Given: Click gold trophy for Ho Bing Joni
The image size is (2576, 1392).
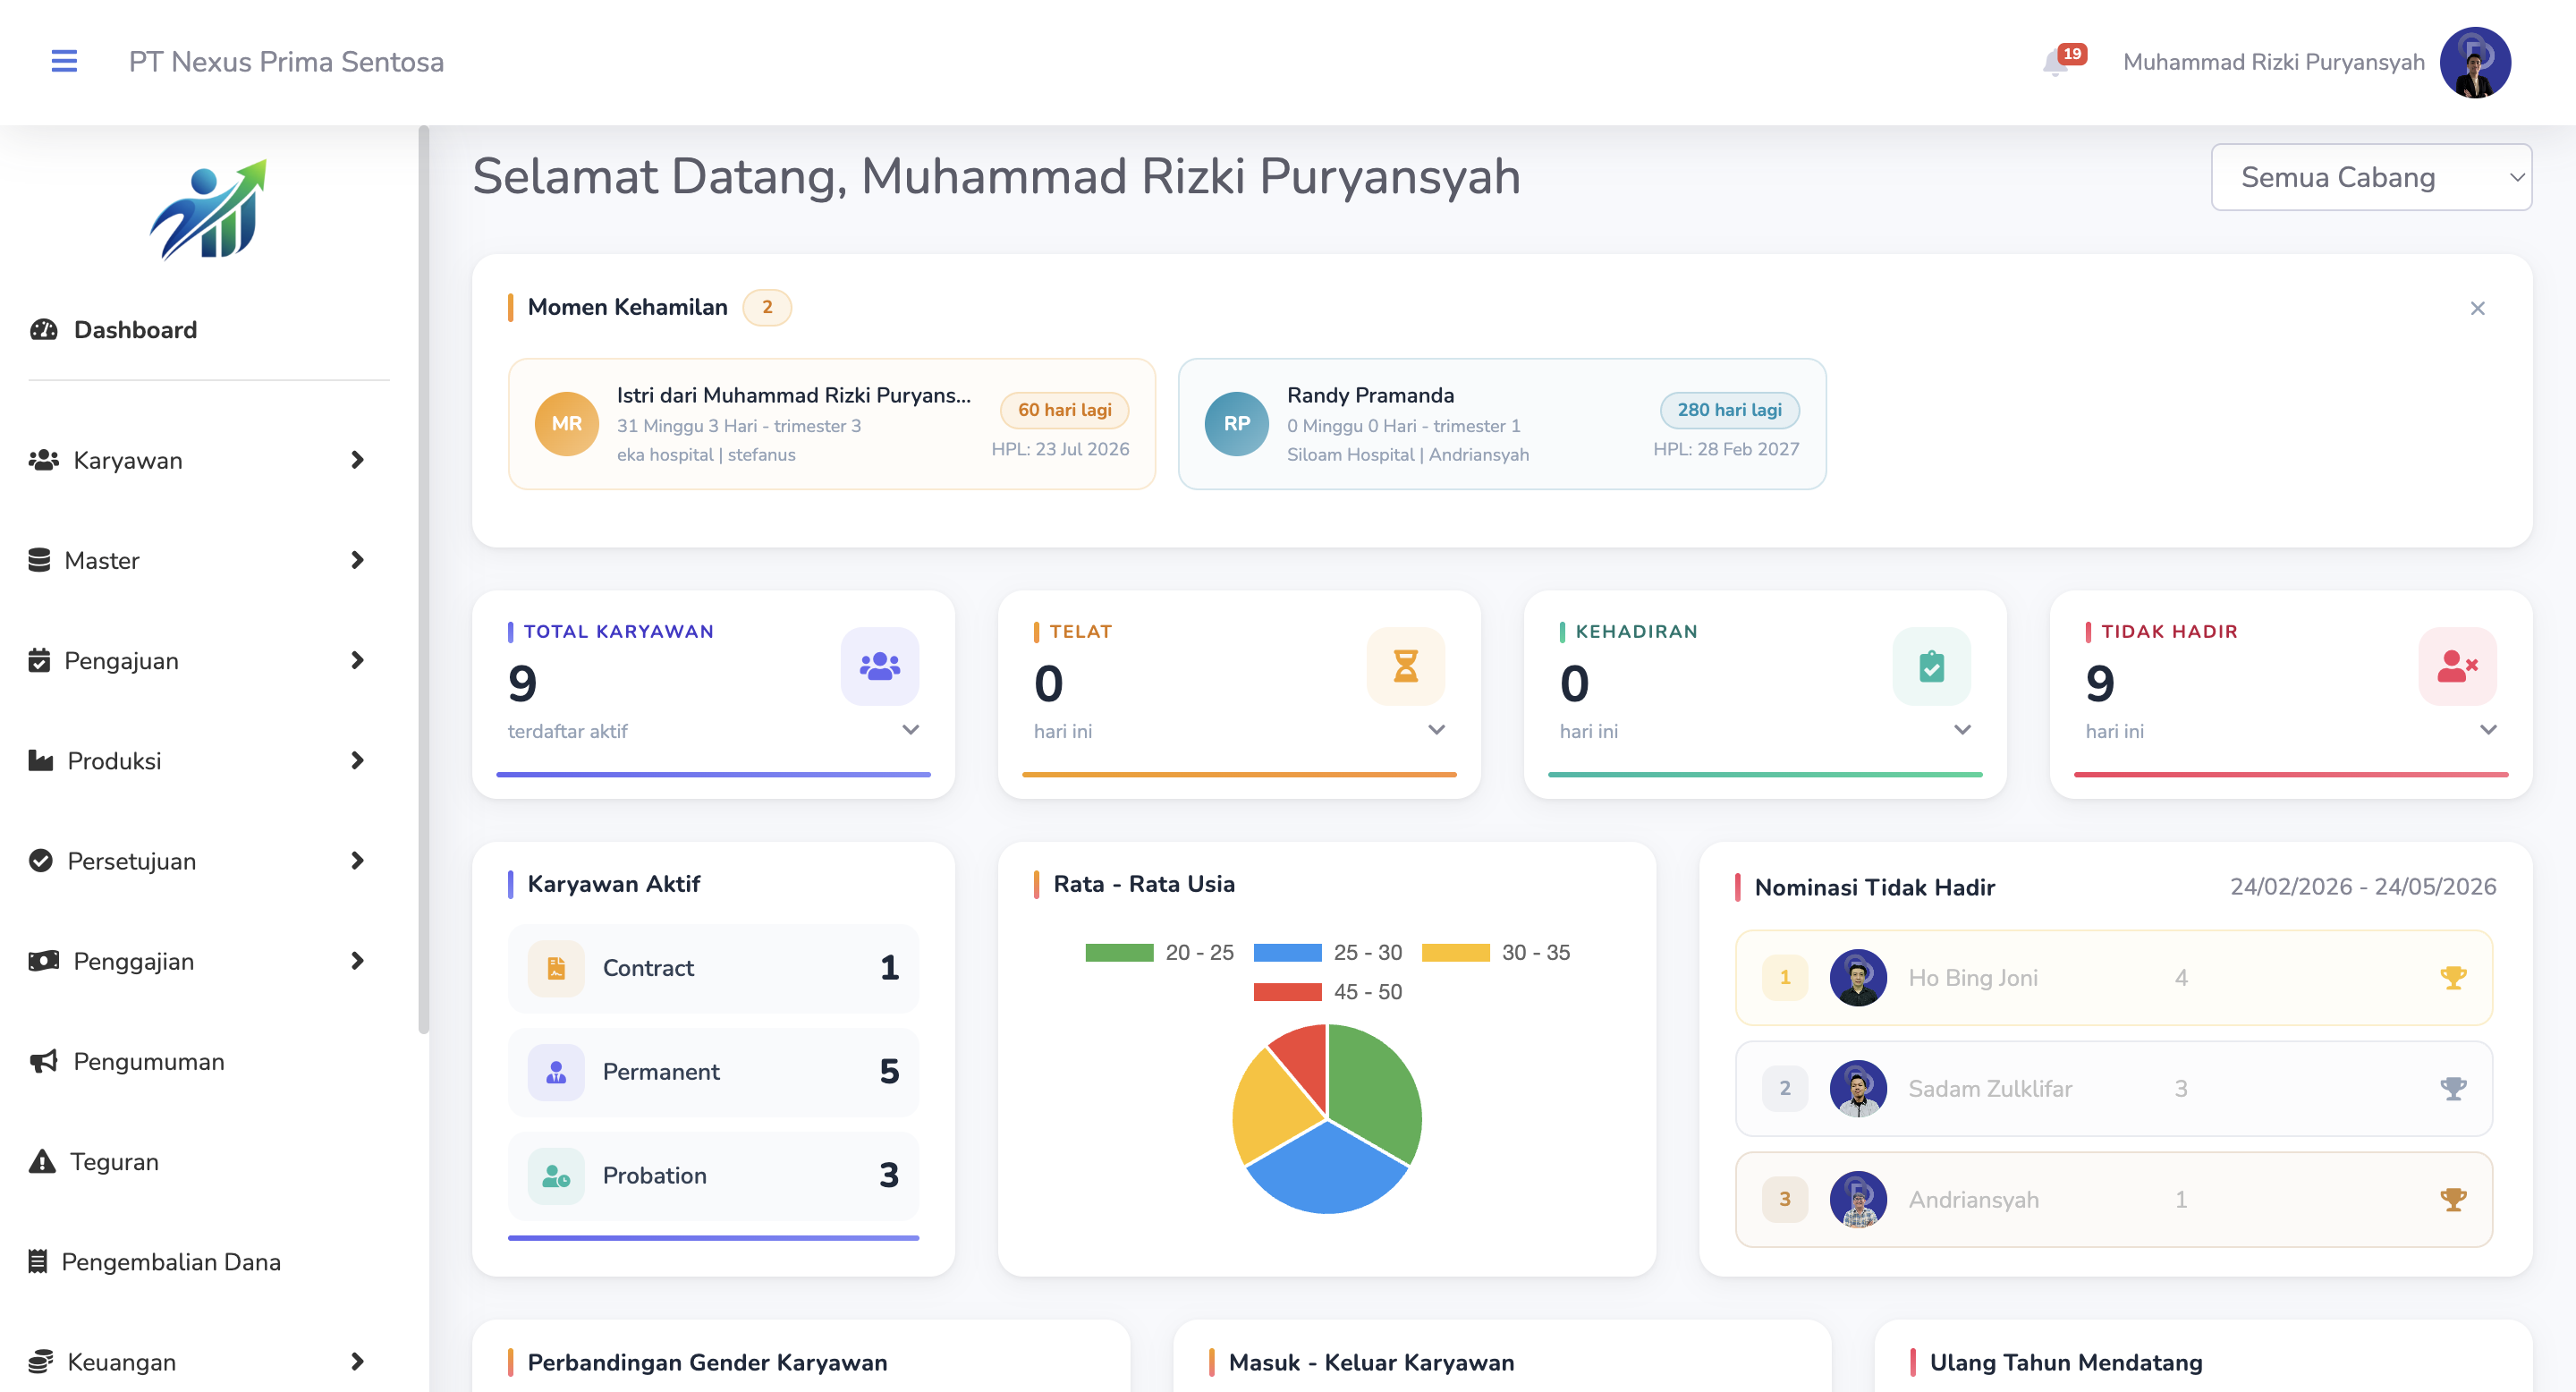Looking at the screenshot, I should click(x=2453, y=977).
